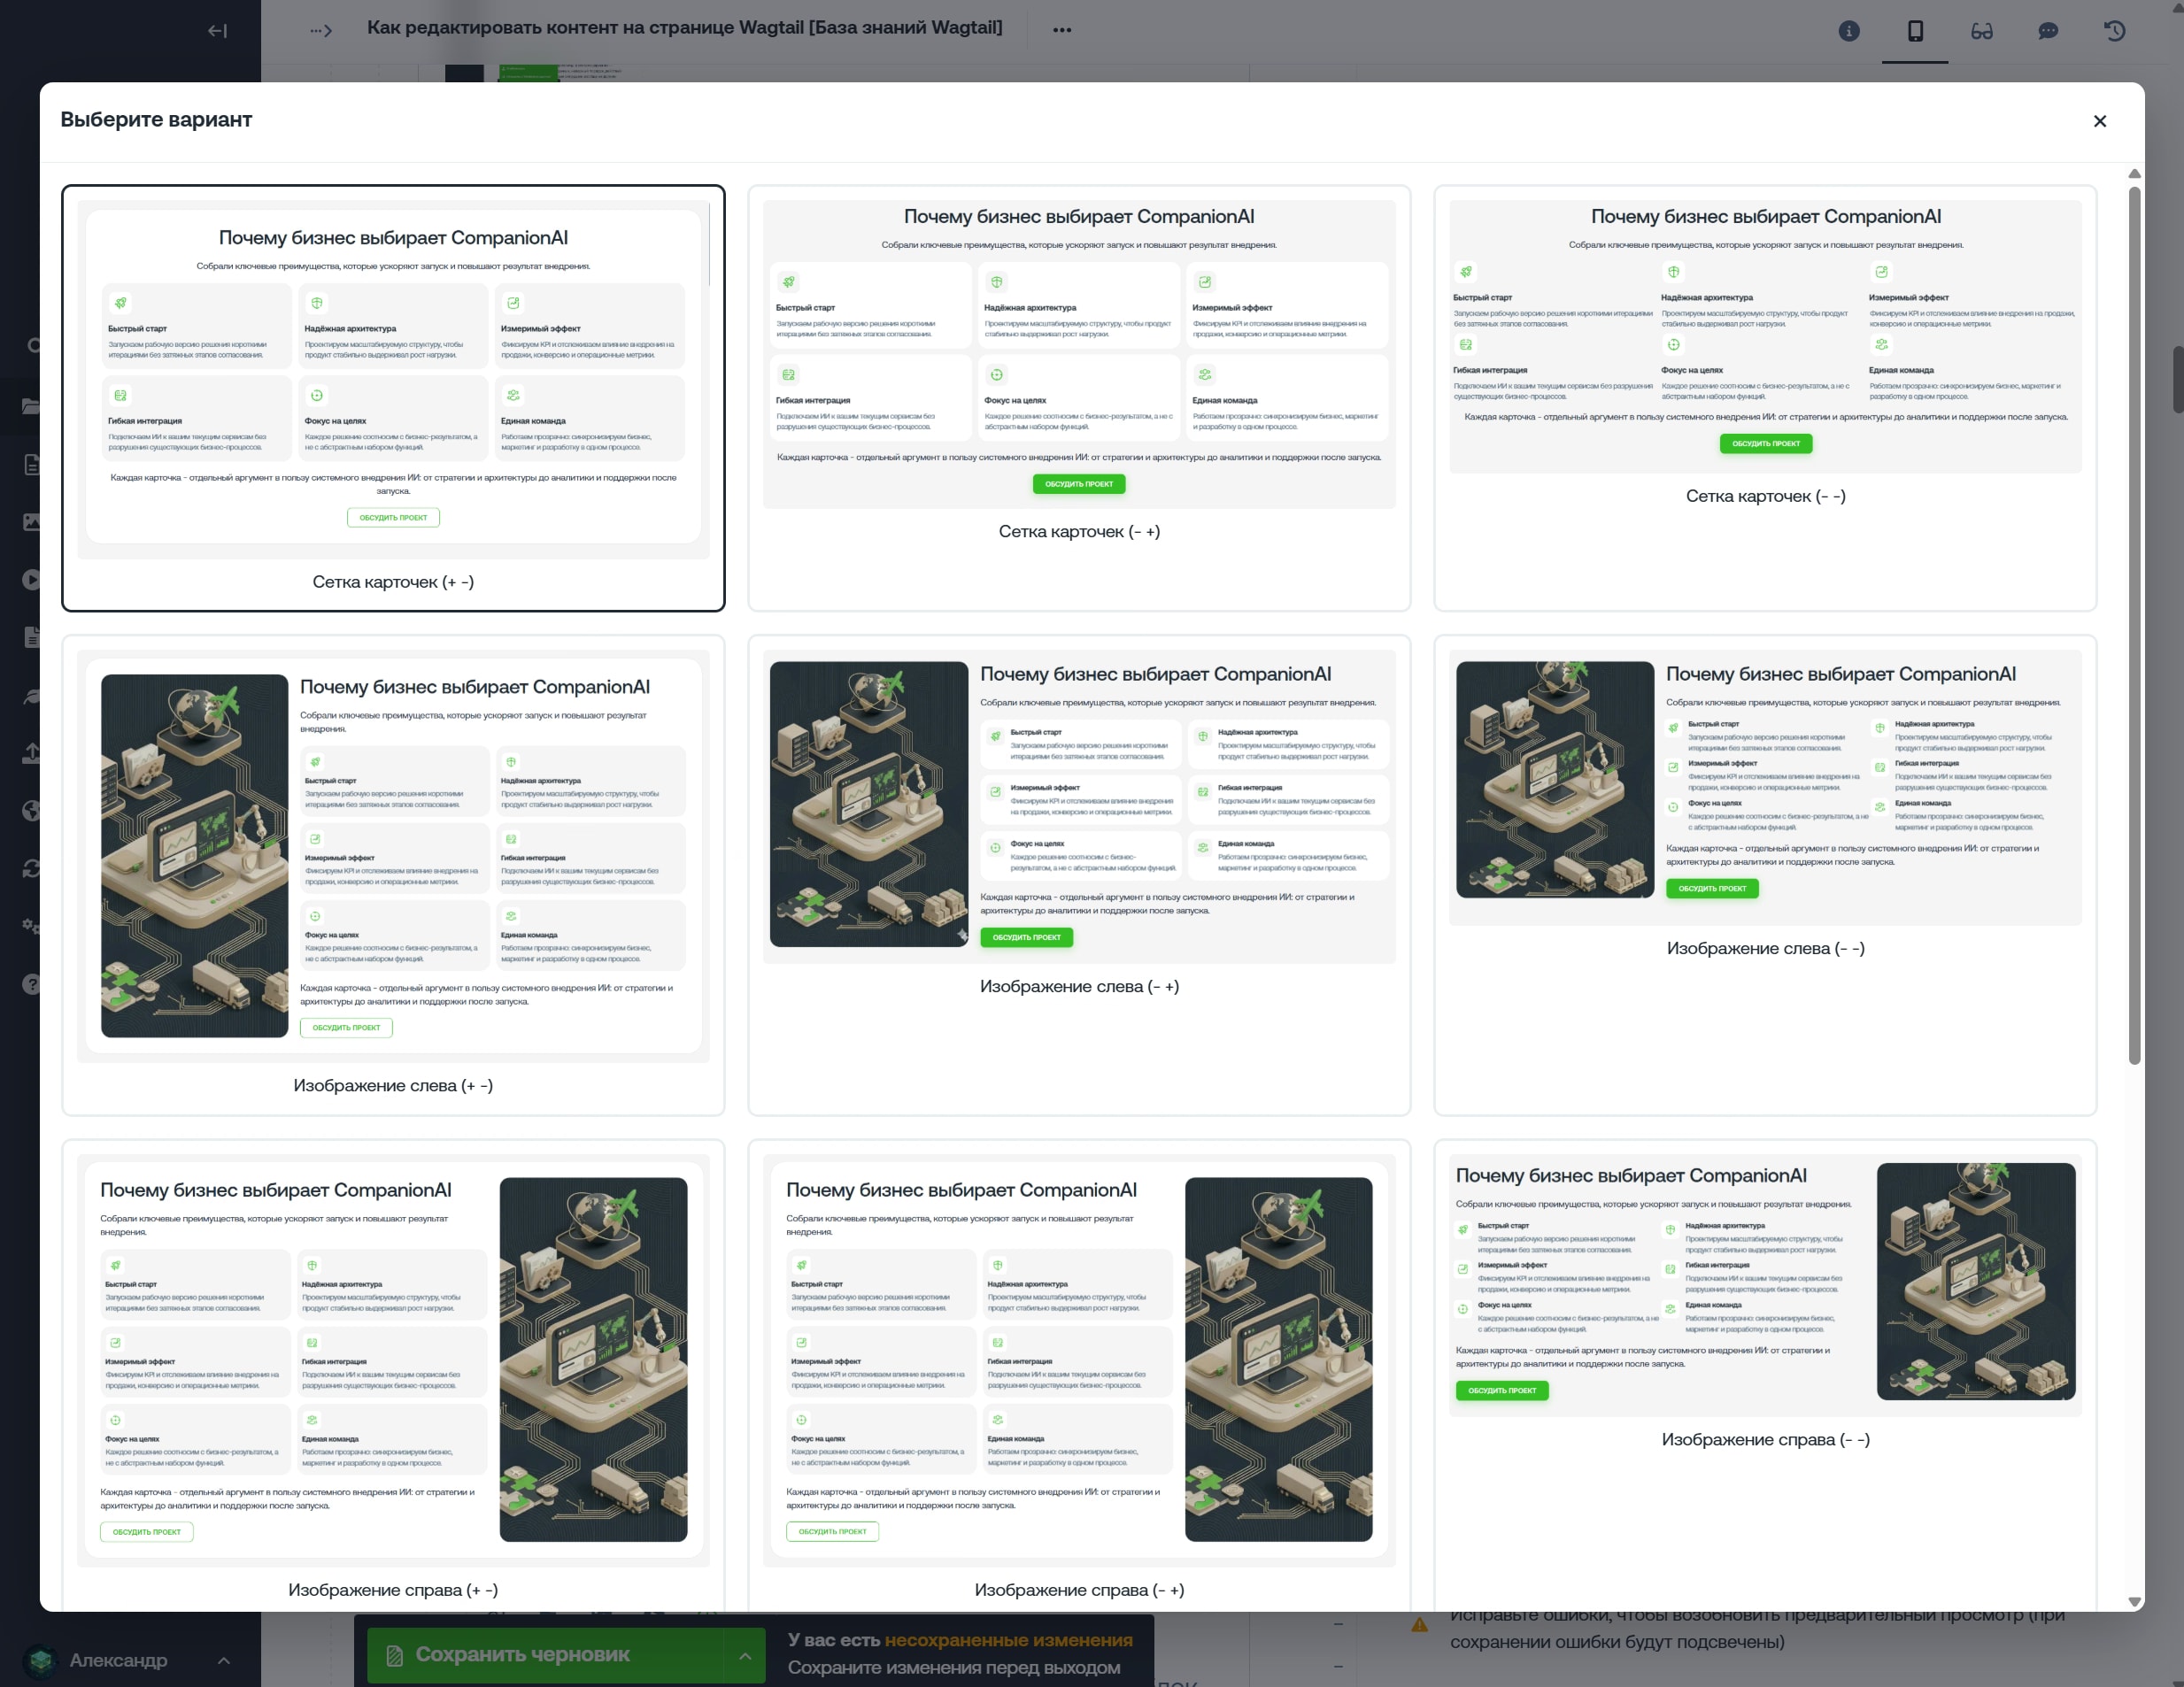Pick the Изображение справа (- -) variant
Image resolution: width=2184 pixels, height=1687 pixels.
pyautogui.click(x=1765, y=1375)
